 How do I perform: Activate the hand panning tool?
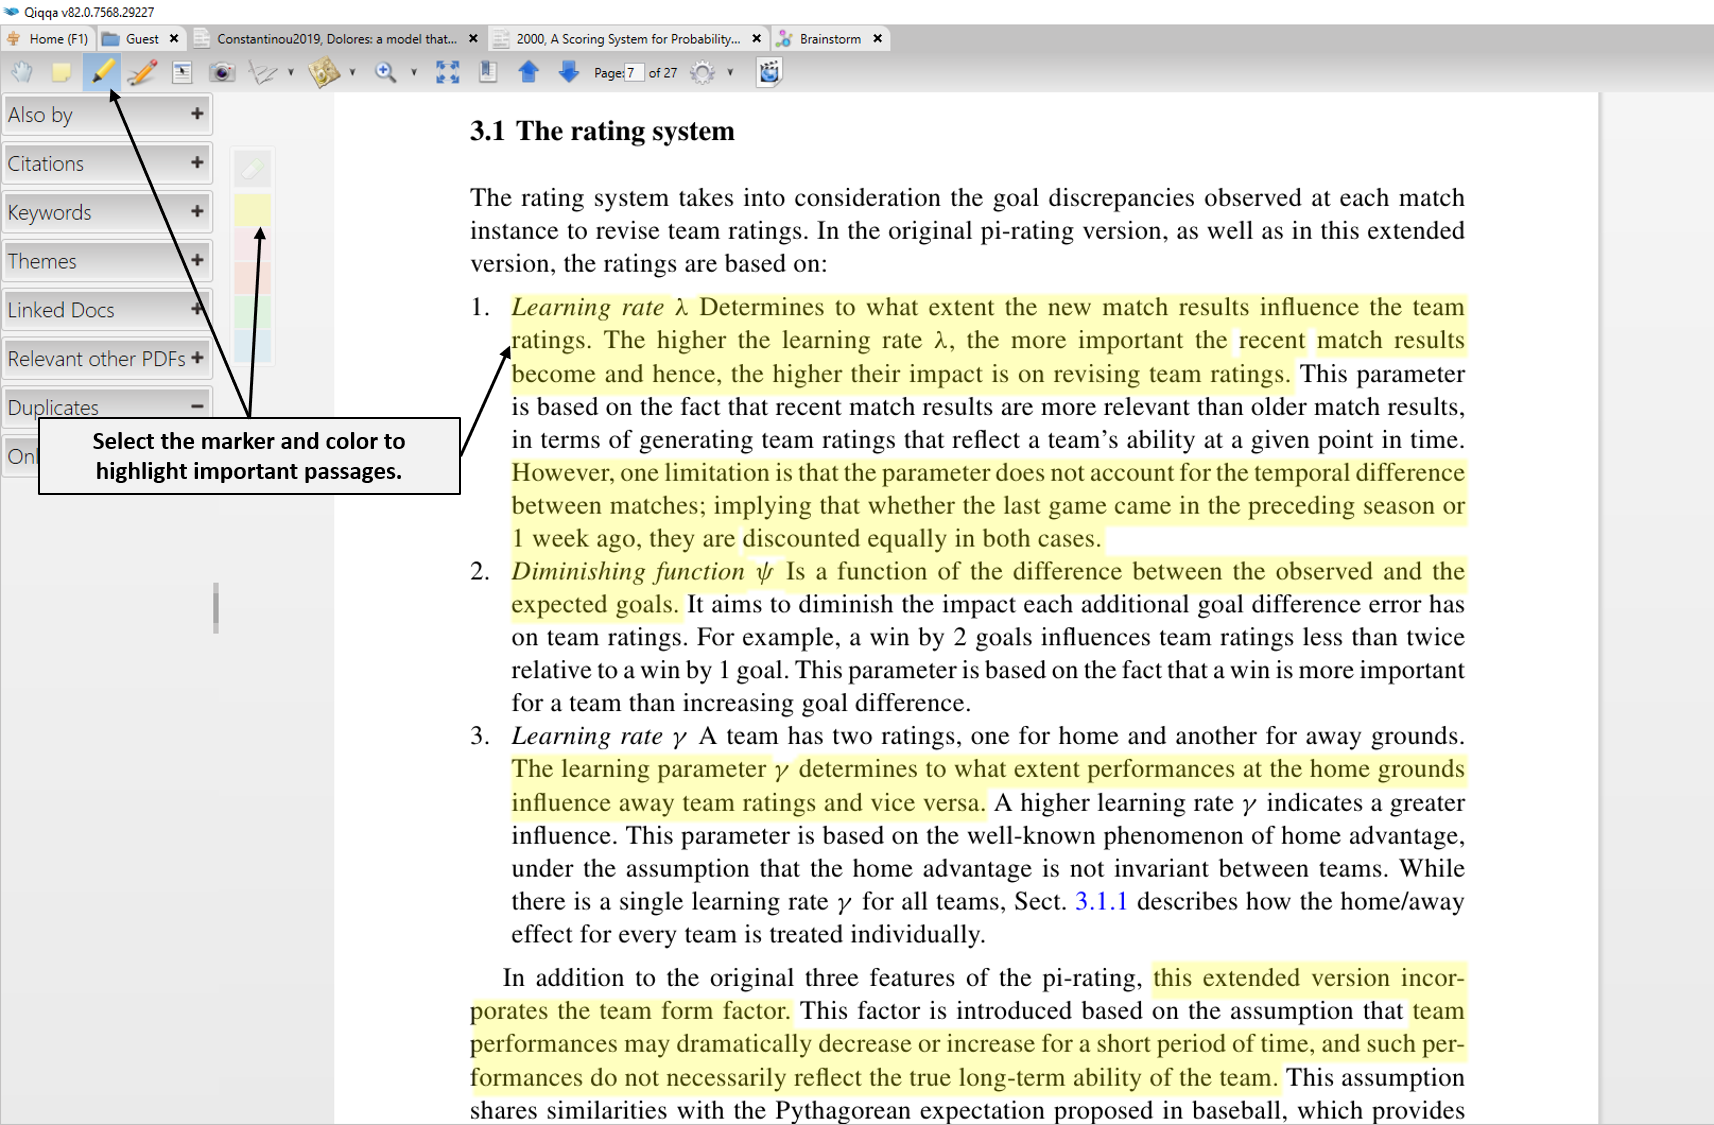coord(21,72)
